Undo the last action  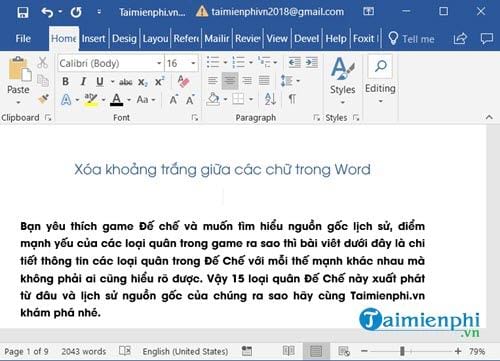[x=47, y=13]
